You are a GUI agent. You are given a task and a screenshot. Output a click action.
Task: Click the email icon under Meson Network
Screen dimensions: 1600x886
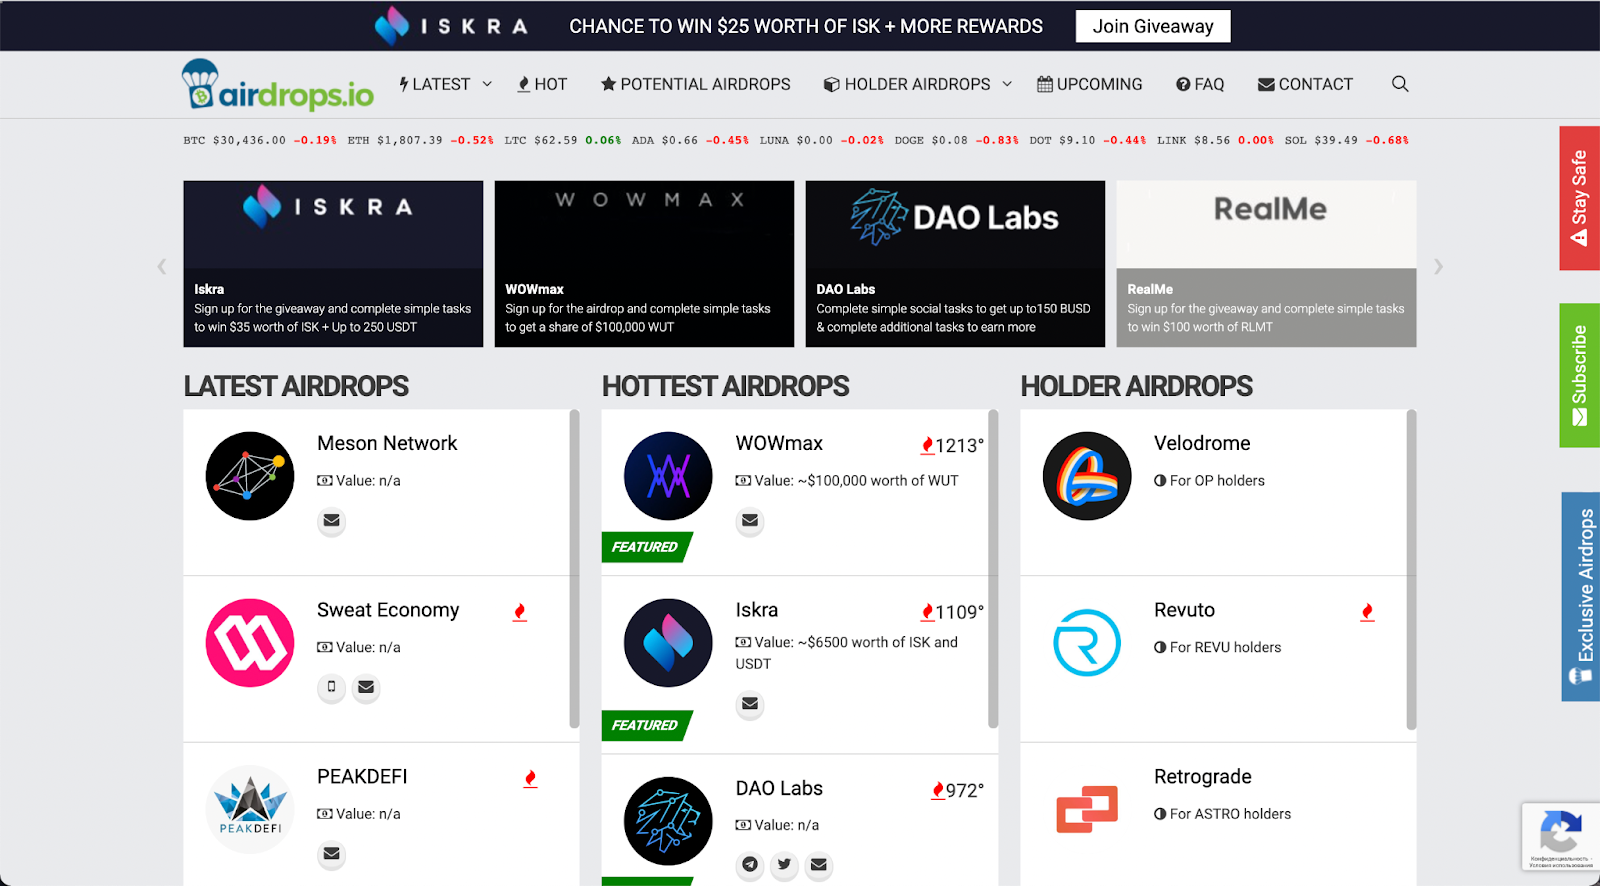[332, 521]
